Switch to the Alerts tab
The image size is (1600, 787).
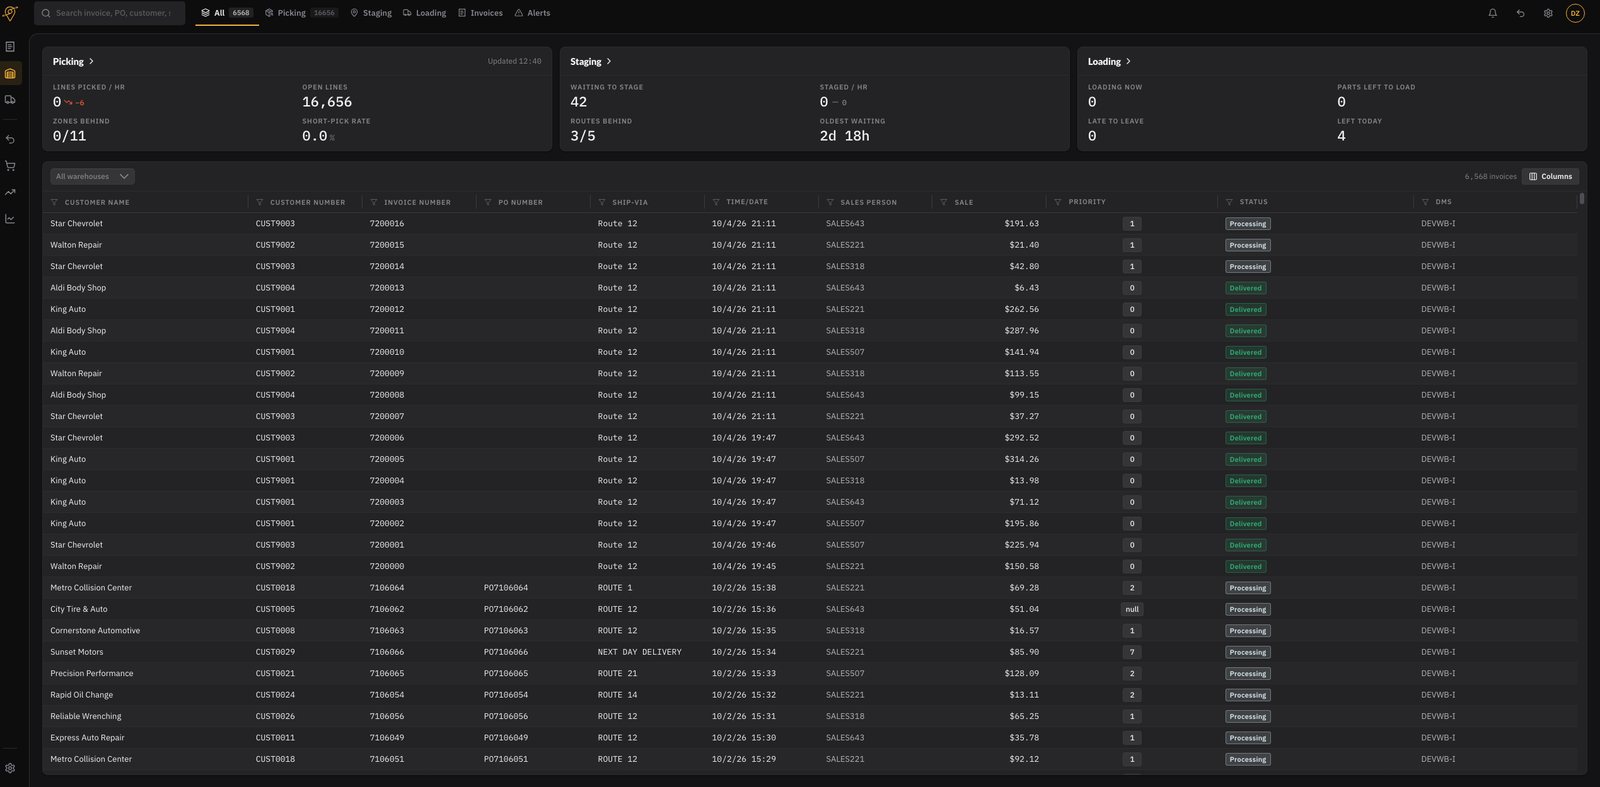(532, 13)
